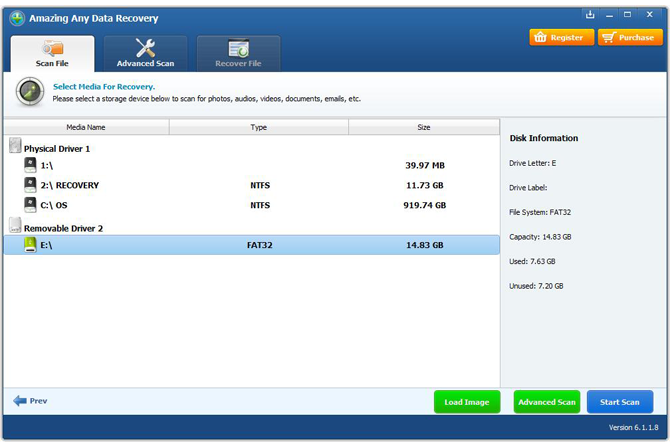Switch to the Advanced Scan tab

145,53
